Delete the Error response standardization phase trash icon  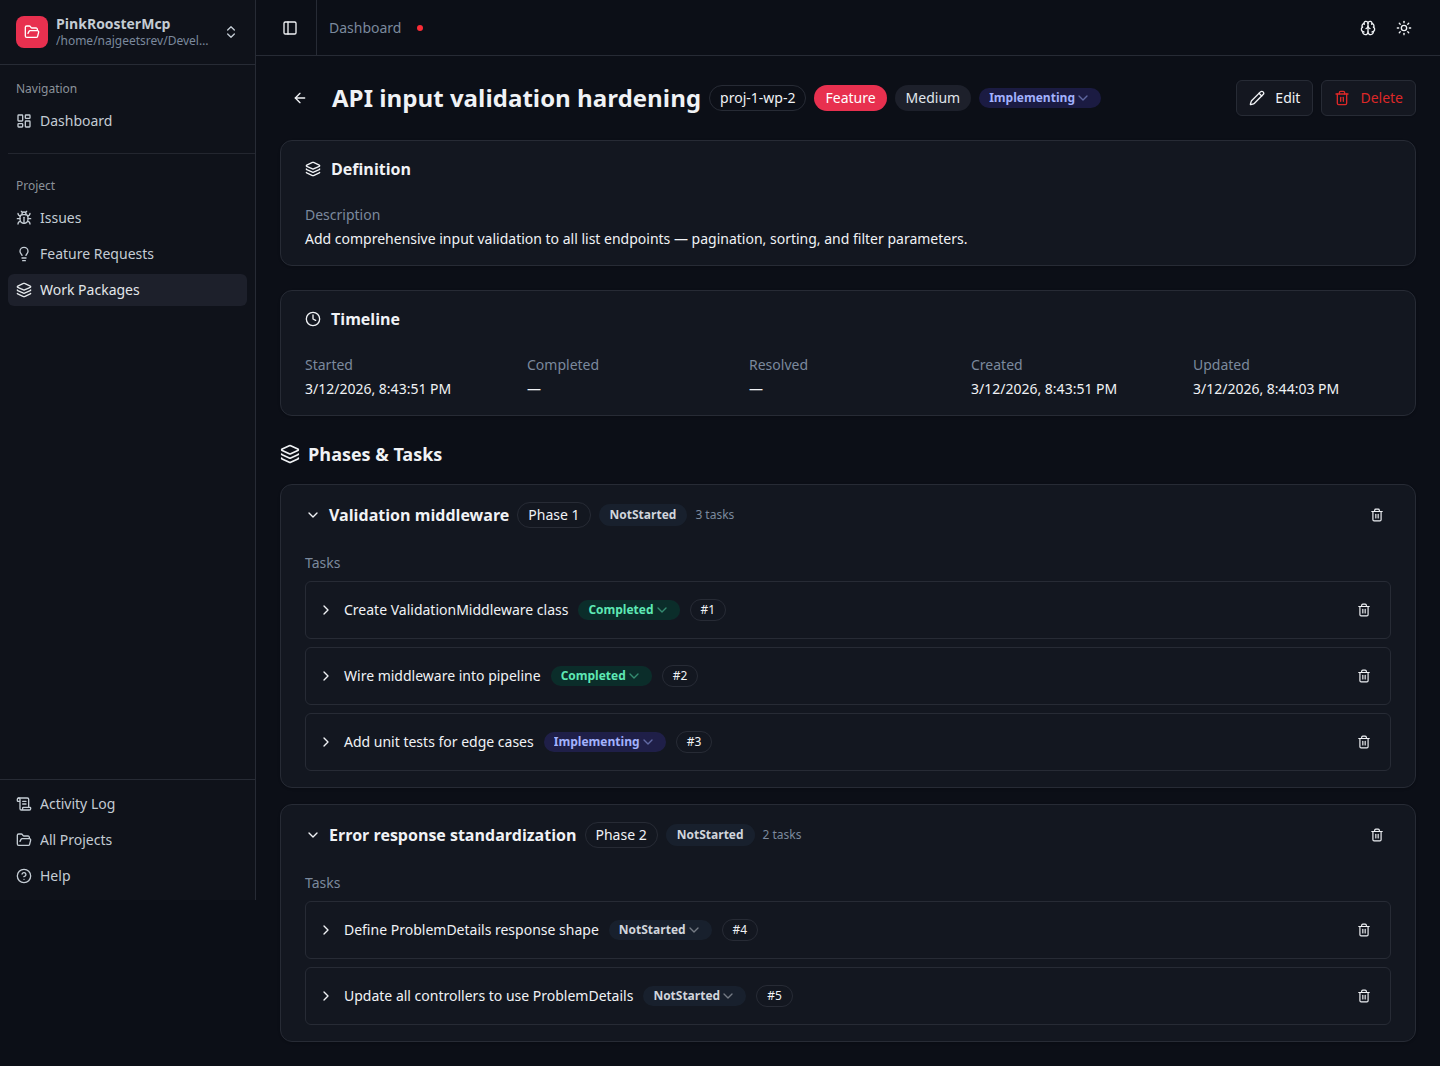[1377, 835]
